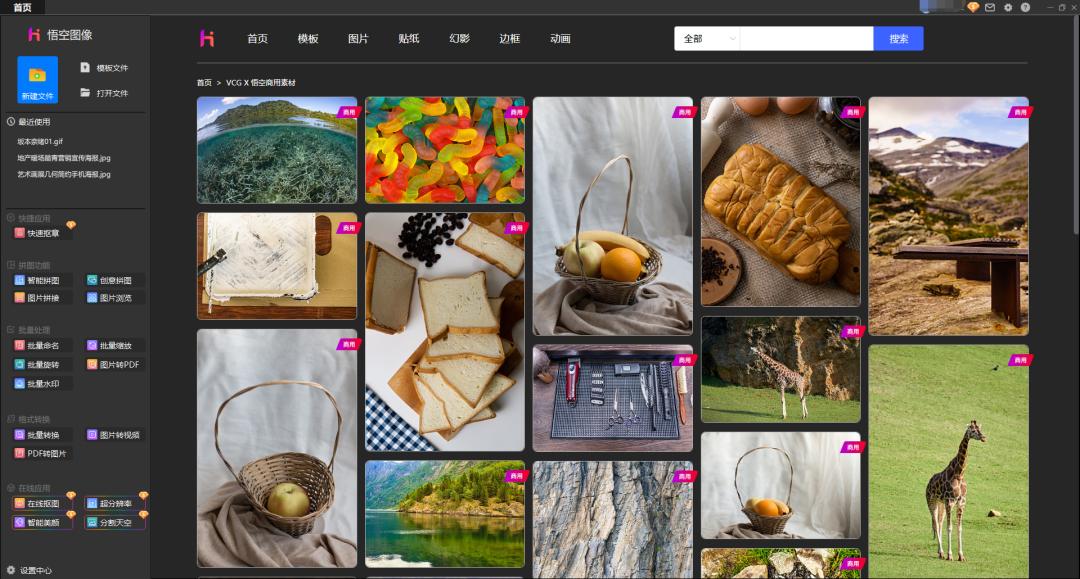
Task: Open the 贴纸 stickers section
Action: (x=408, y=39)
